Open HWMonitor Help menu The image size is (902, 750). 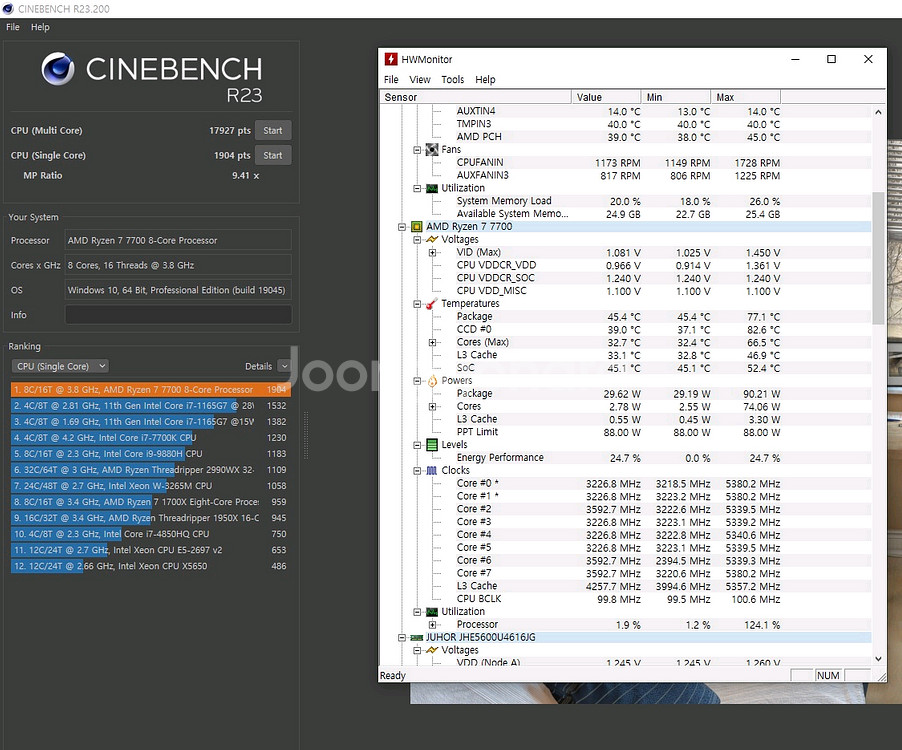click(485, 79)
